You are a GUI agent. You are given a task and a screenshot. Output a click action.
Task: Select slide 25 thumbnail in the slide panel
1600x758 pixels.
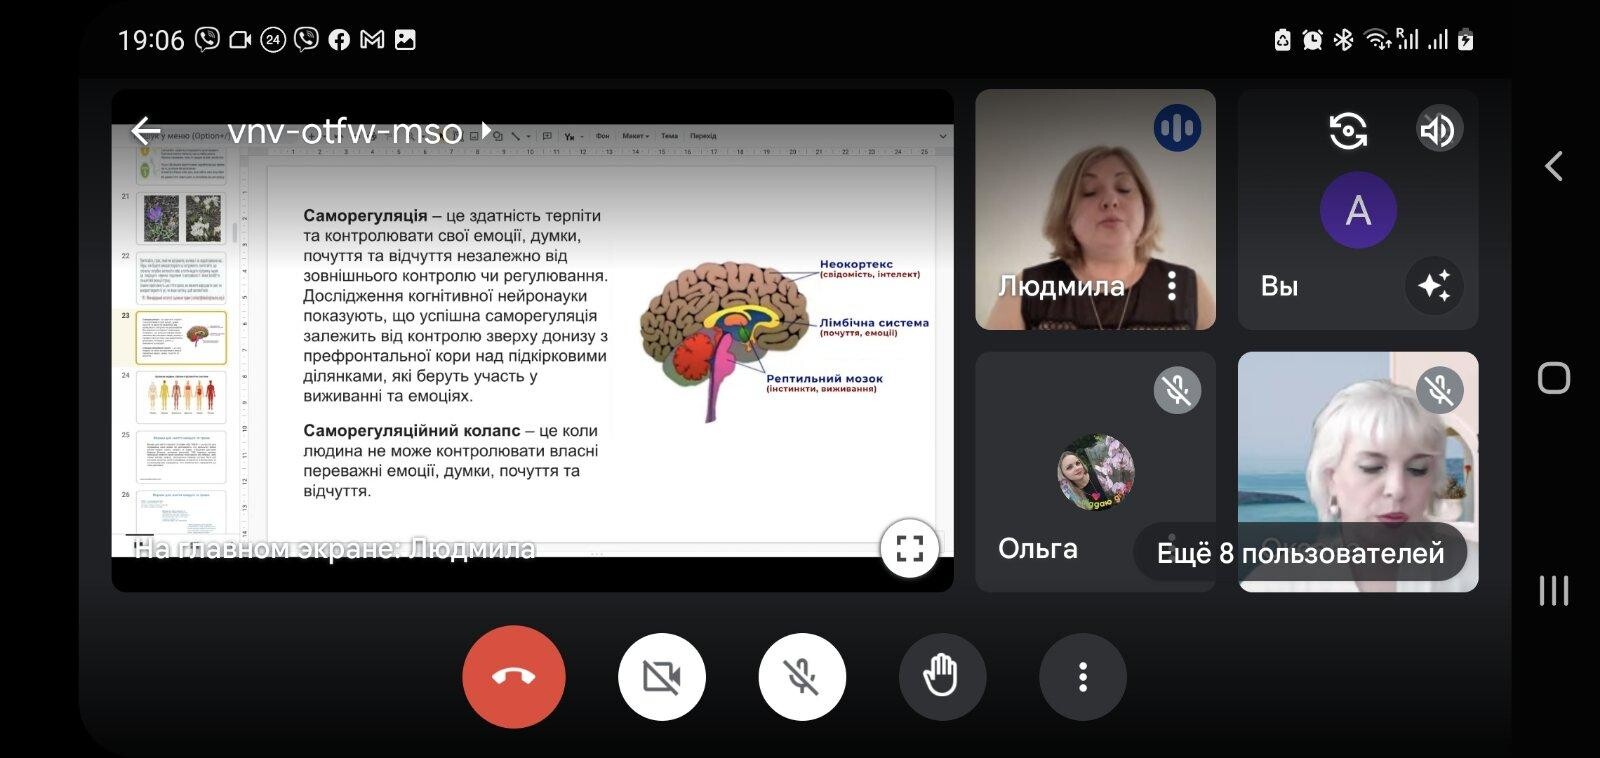click(x=181, y=457)
